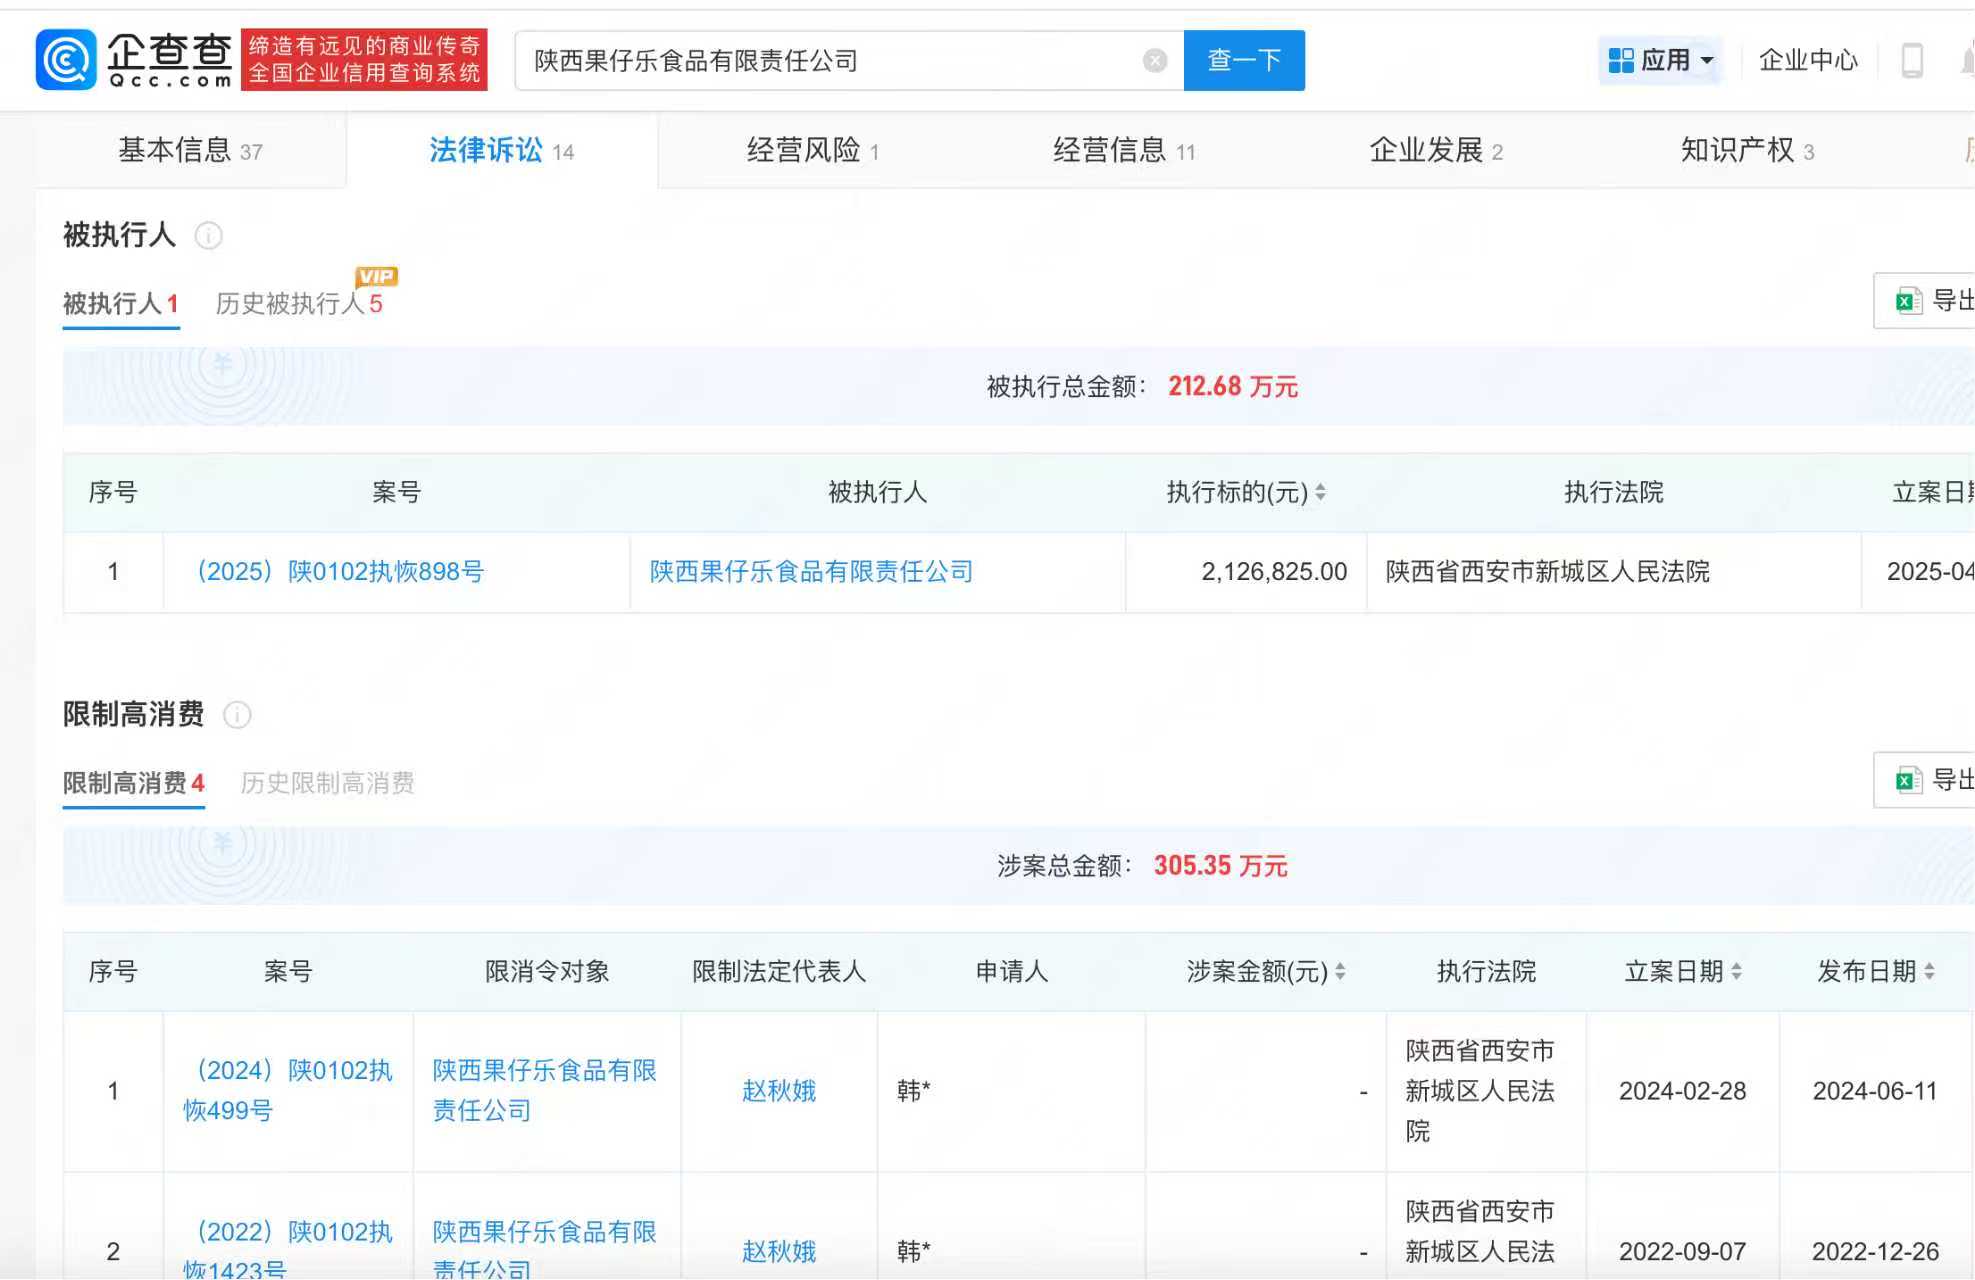Click the Excel export button for 限制高消费

pos(1925,780)
